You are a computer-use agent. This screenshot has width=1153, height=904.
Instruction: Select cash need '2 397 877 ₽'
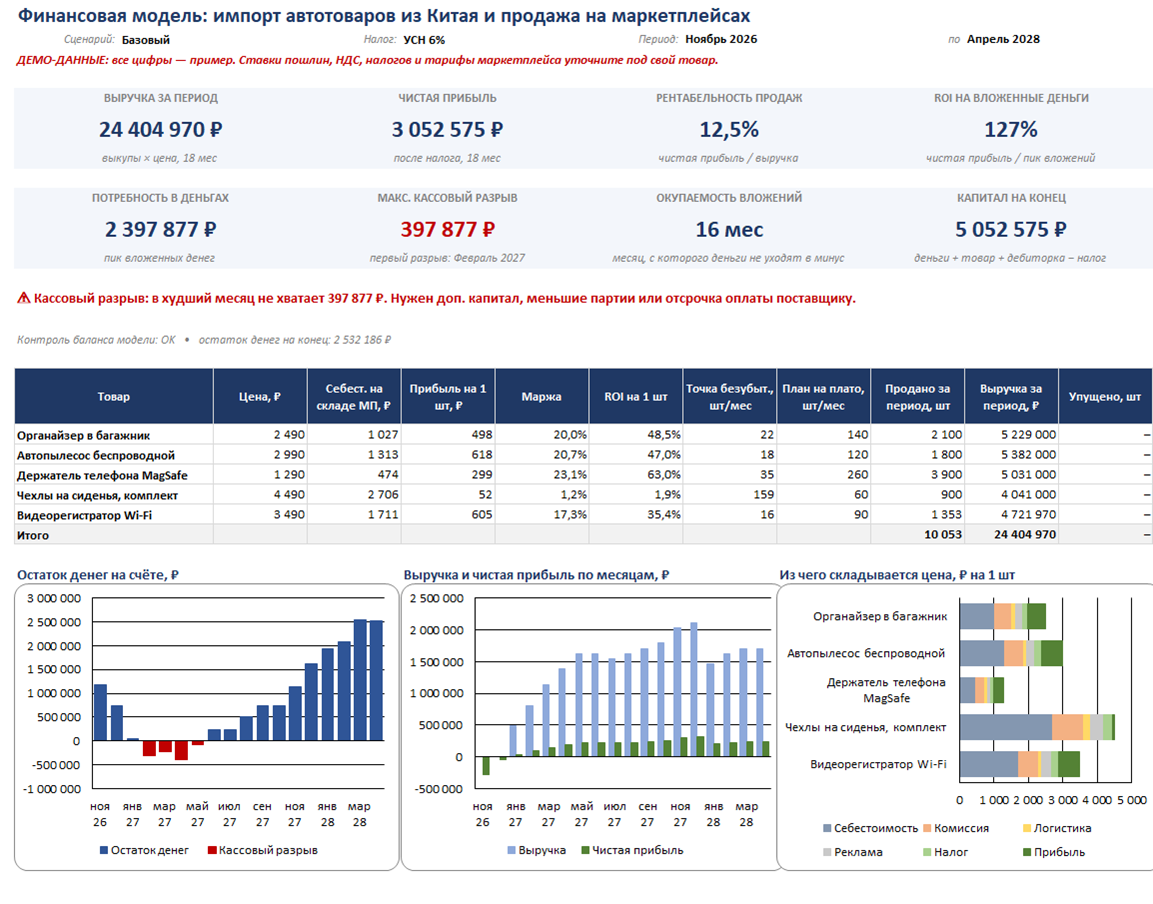(x=160, y=229)
